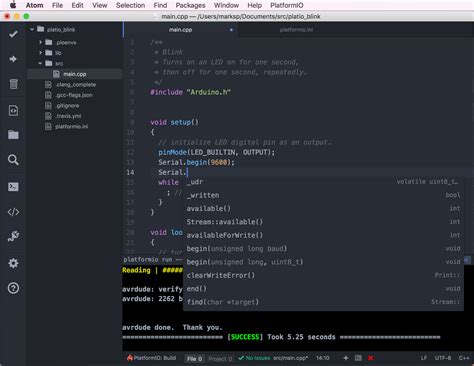Click PlatformIO: Build in status bar
The image size is (474, 366).
[x=151, y=358]
